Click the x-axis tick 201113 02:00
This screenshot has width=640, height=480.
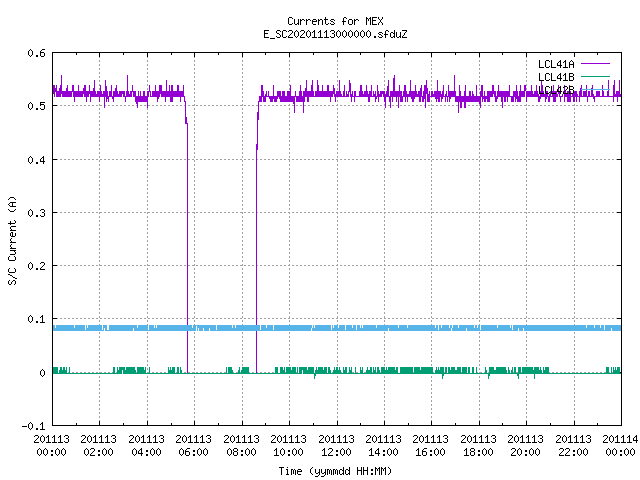tap(98, 446)
